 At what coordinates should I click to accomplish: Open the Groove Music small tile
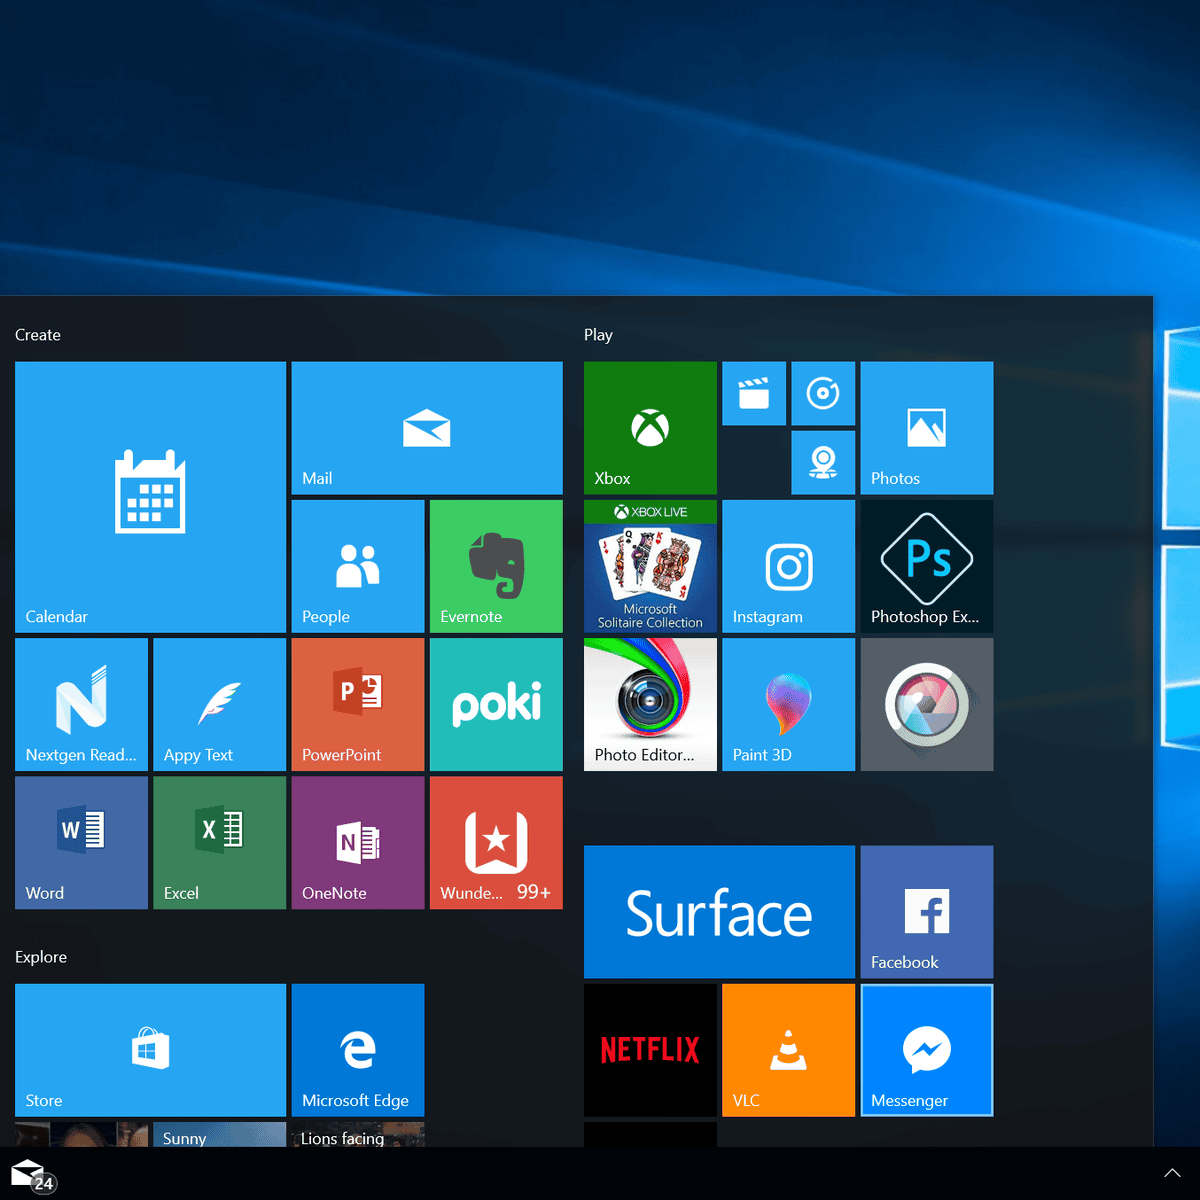click(823, 393)
